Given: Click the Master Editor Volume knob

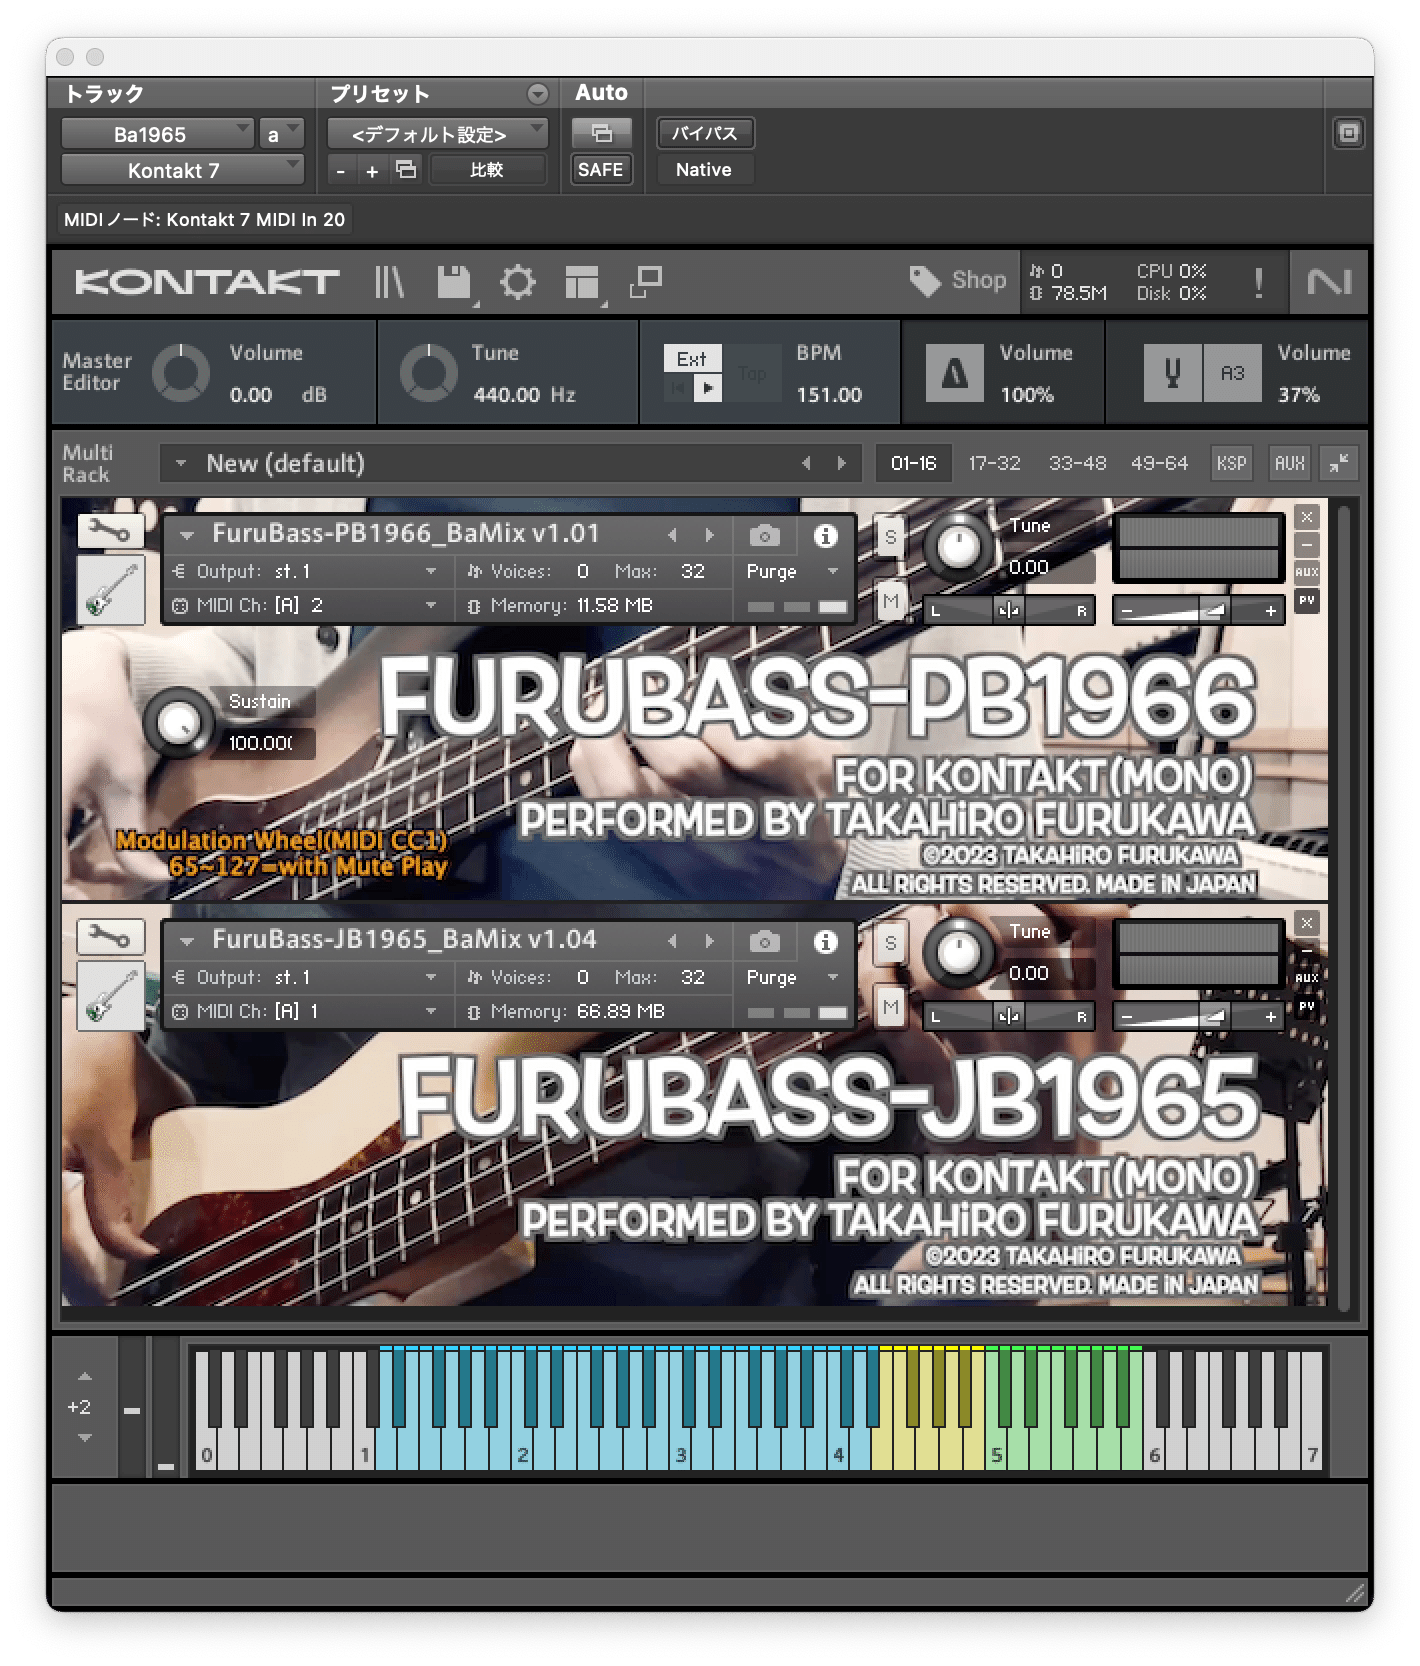Looking at the screenshot, I should [181, 374].
